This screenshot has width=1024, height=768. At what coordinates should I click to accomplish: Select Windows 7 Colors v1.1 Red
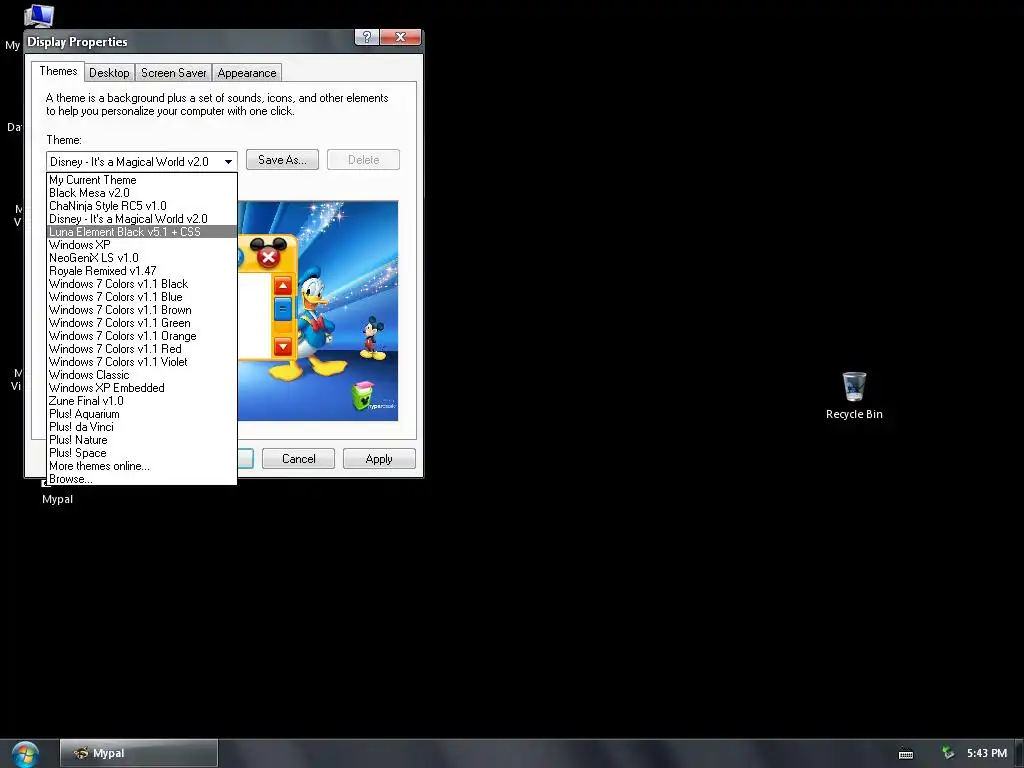click(142, 349)
